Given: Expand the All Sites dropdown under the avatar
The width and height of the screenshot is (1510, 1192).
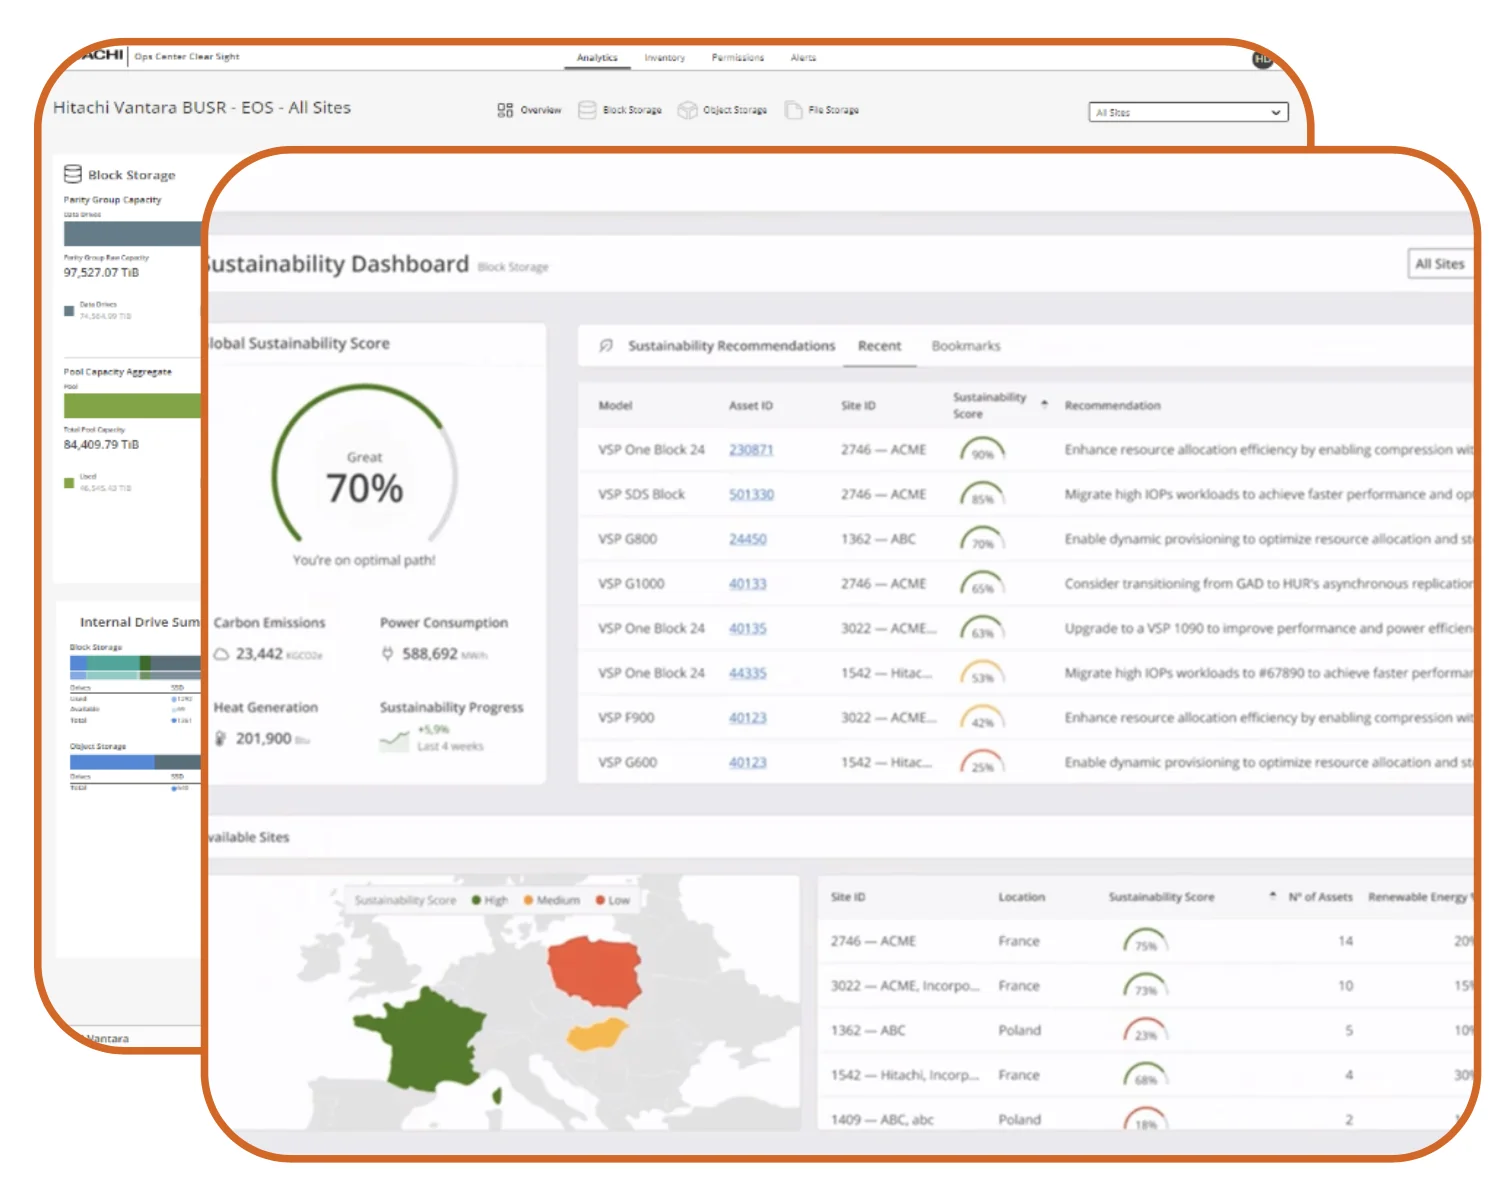Looking at the screenshot, I should point(1187,113).
